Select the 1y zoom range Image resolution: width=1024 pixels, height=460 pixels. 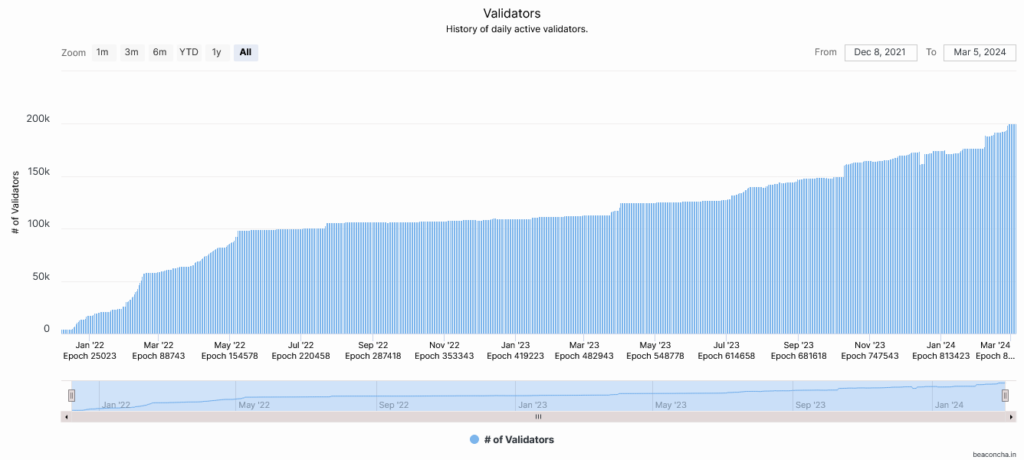(x=217, y=52)
